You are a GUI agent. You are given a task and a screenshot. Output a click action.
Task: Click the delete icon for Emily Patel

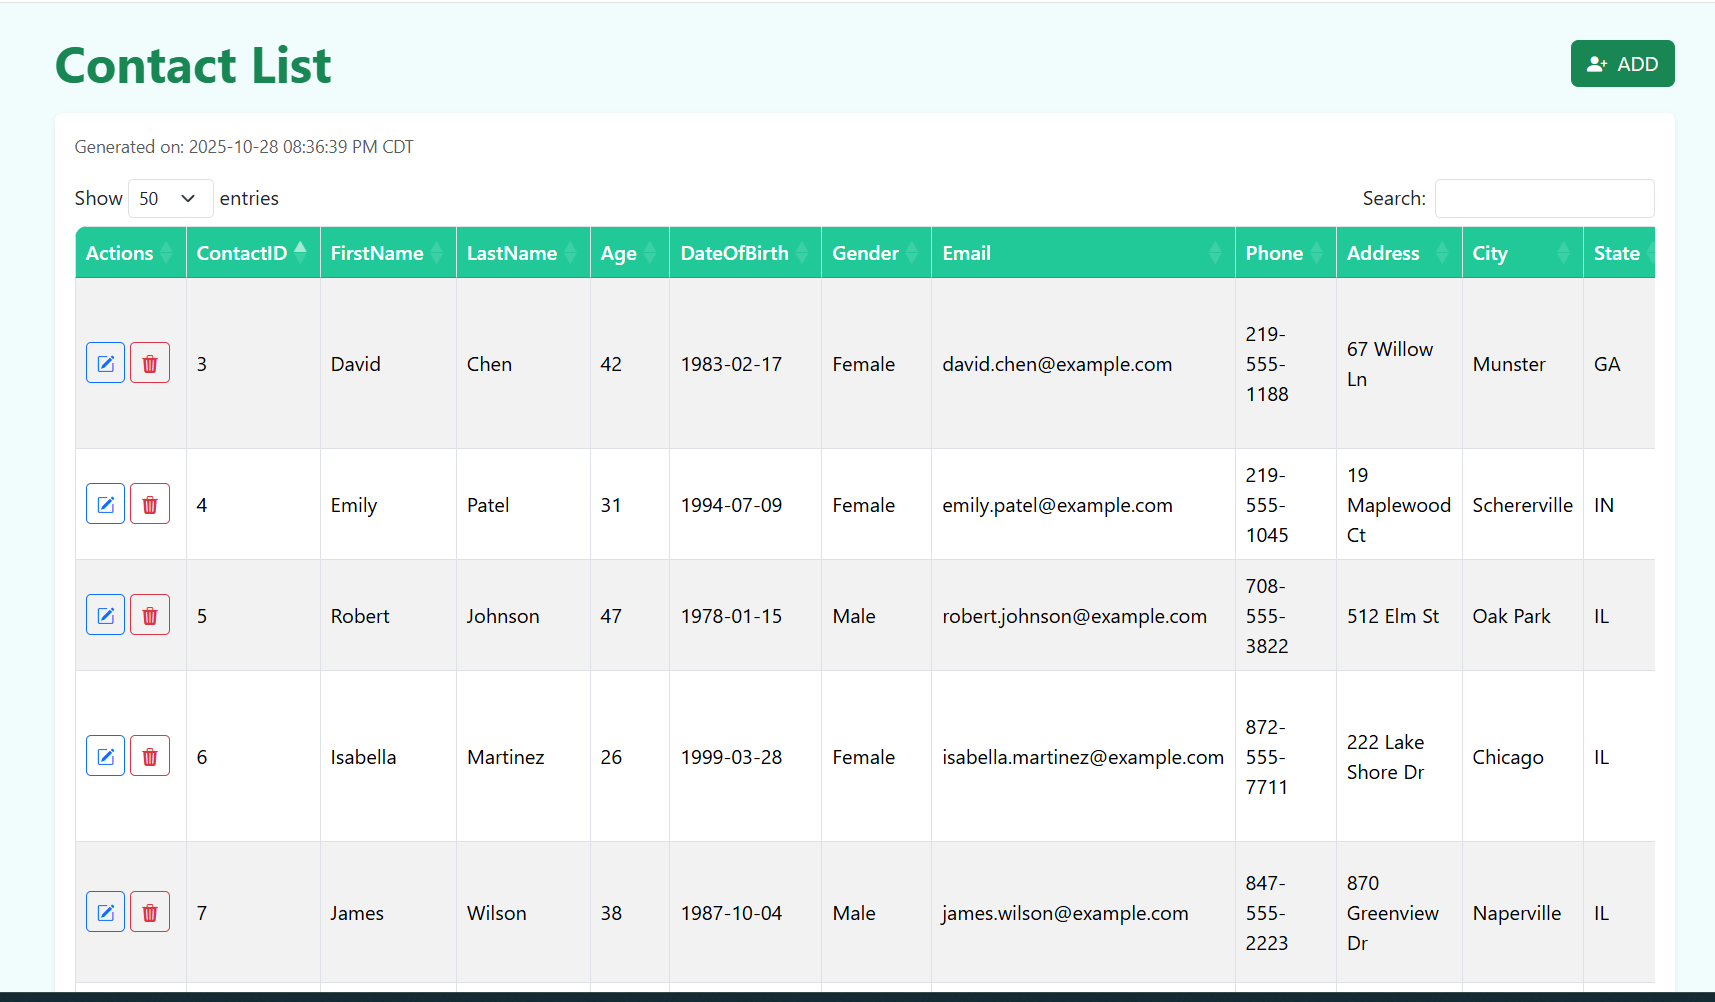[150, 503]
